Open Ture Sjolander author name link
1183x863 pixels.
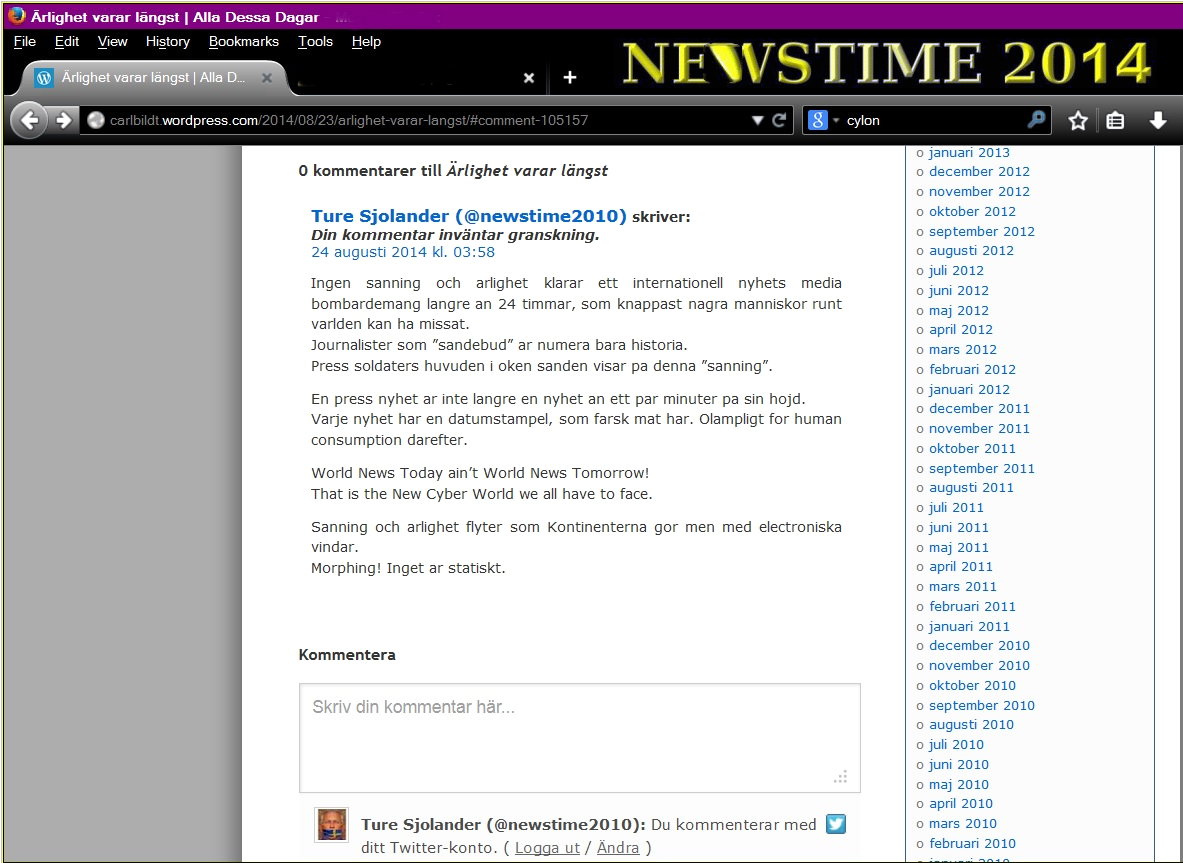tap(469, 217)
